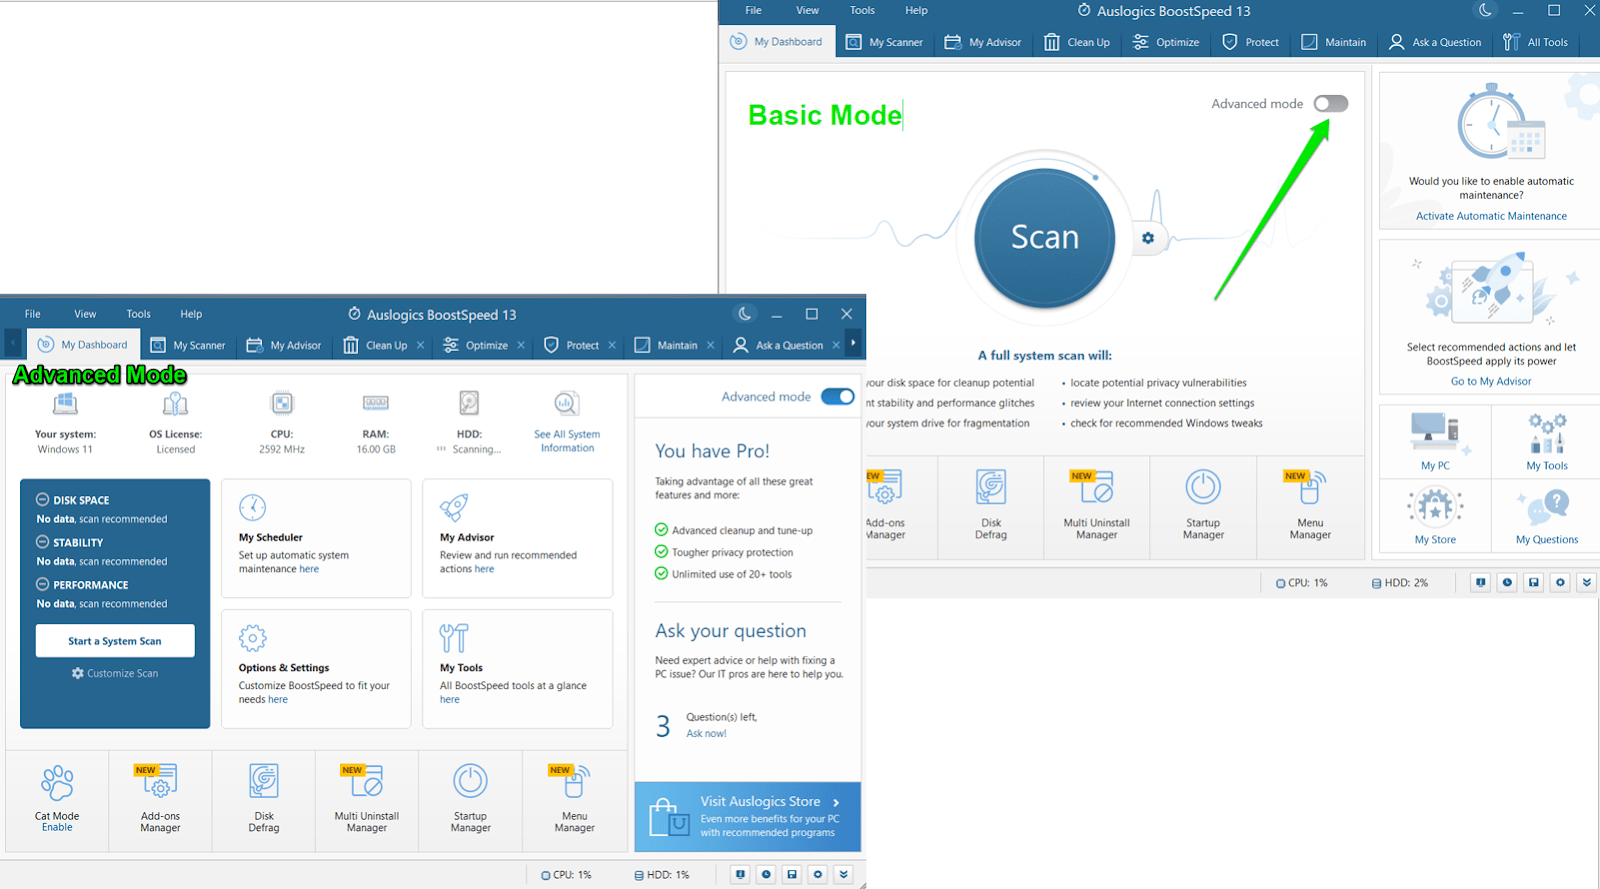The height and width of the screenshot is (889, 1600).
Task: Open the View menu in Basic Mode window
Action: [808, 10]
